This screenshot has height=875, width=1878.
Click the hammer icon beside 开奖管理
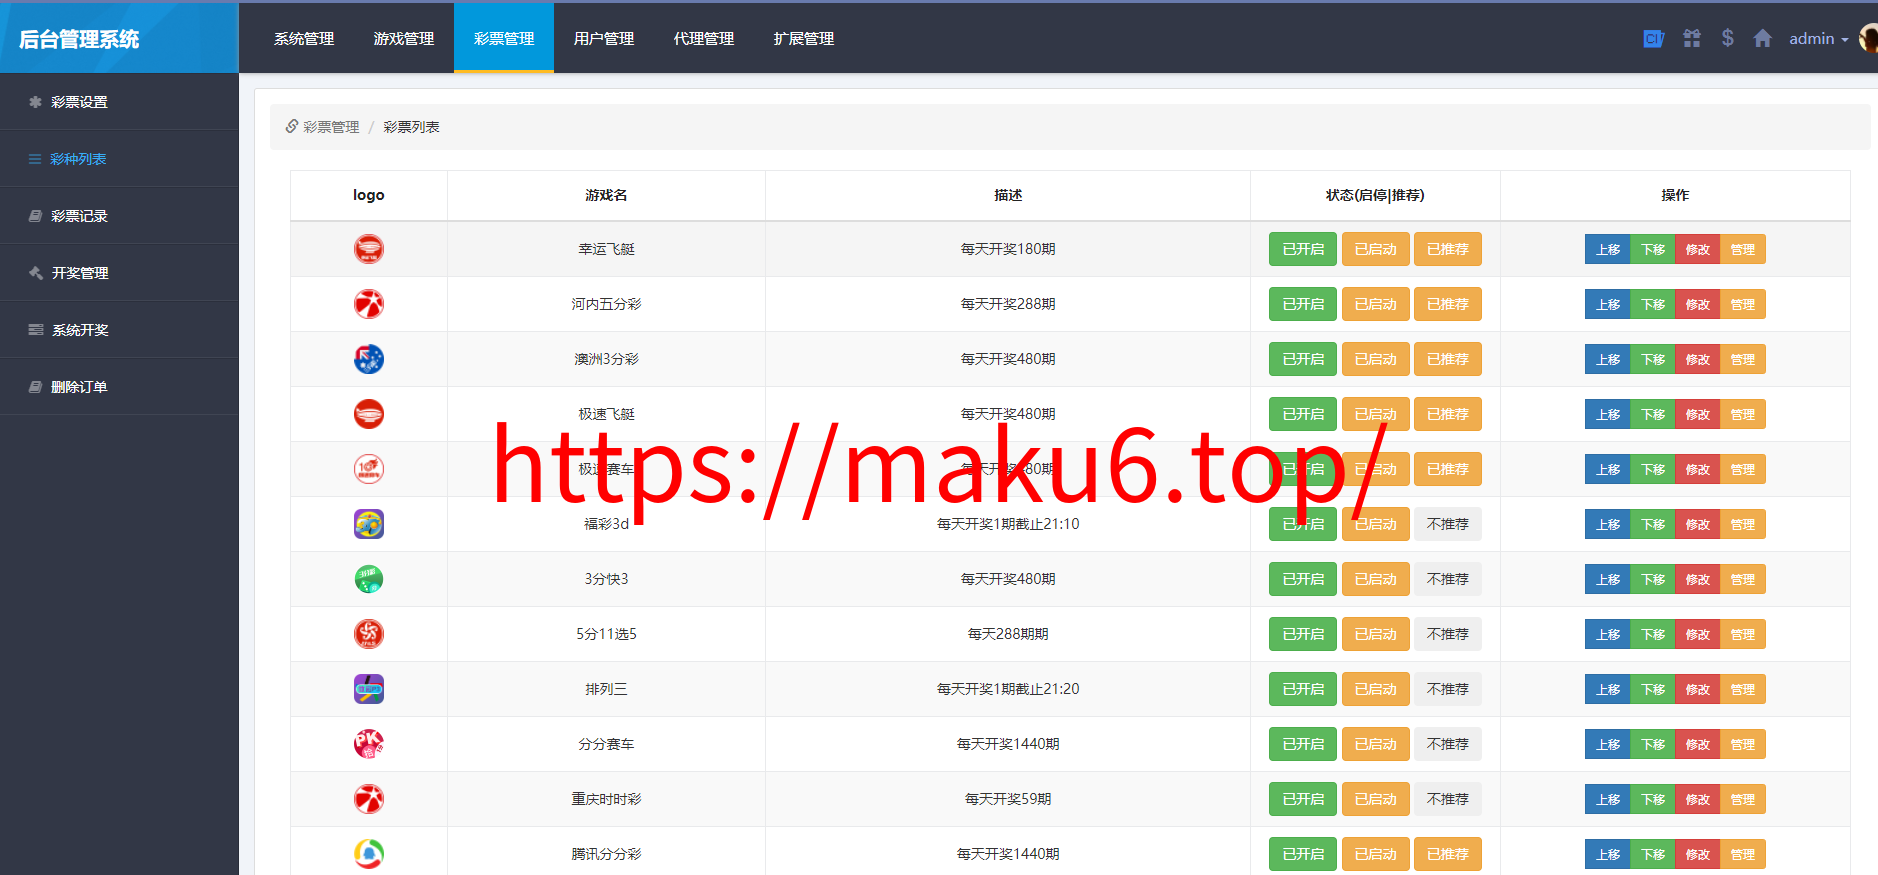35,273
